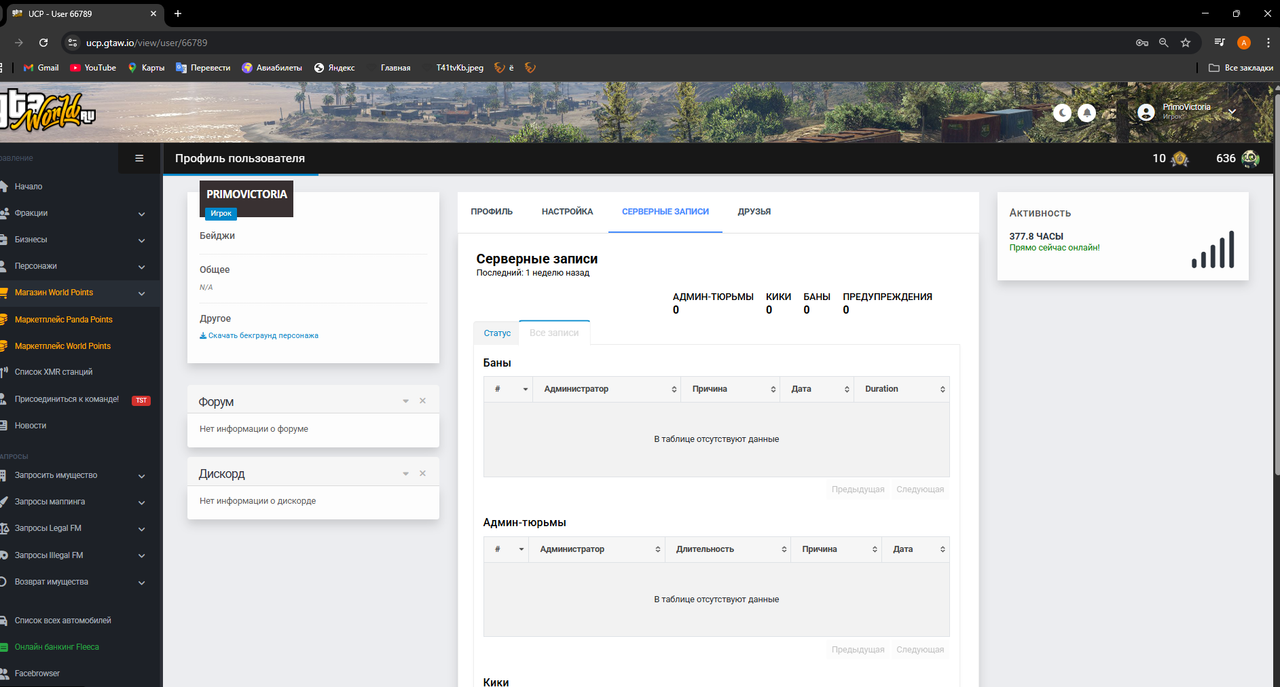The width and height of the screenshot is (1280, 687).
Task: Sort Баны table by # column
Action: (x=508, y=389)
